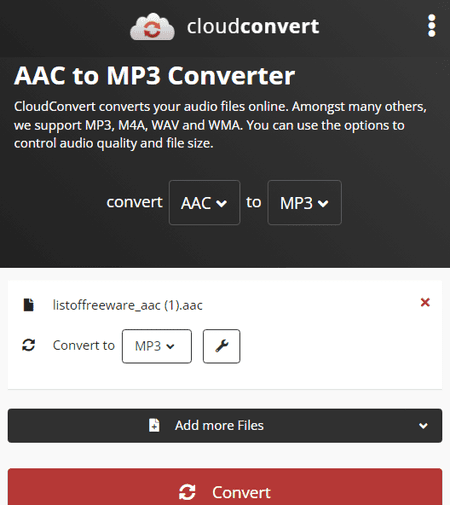Image resolution: width=450 pixels, height=505 pixels.
Task: Click the red Convert button
Action: 225,487
